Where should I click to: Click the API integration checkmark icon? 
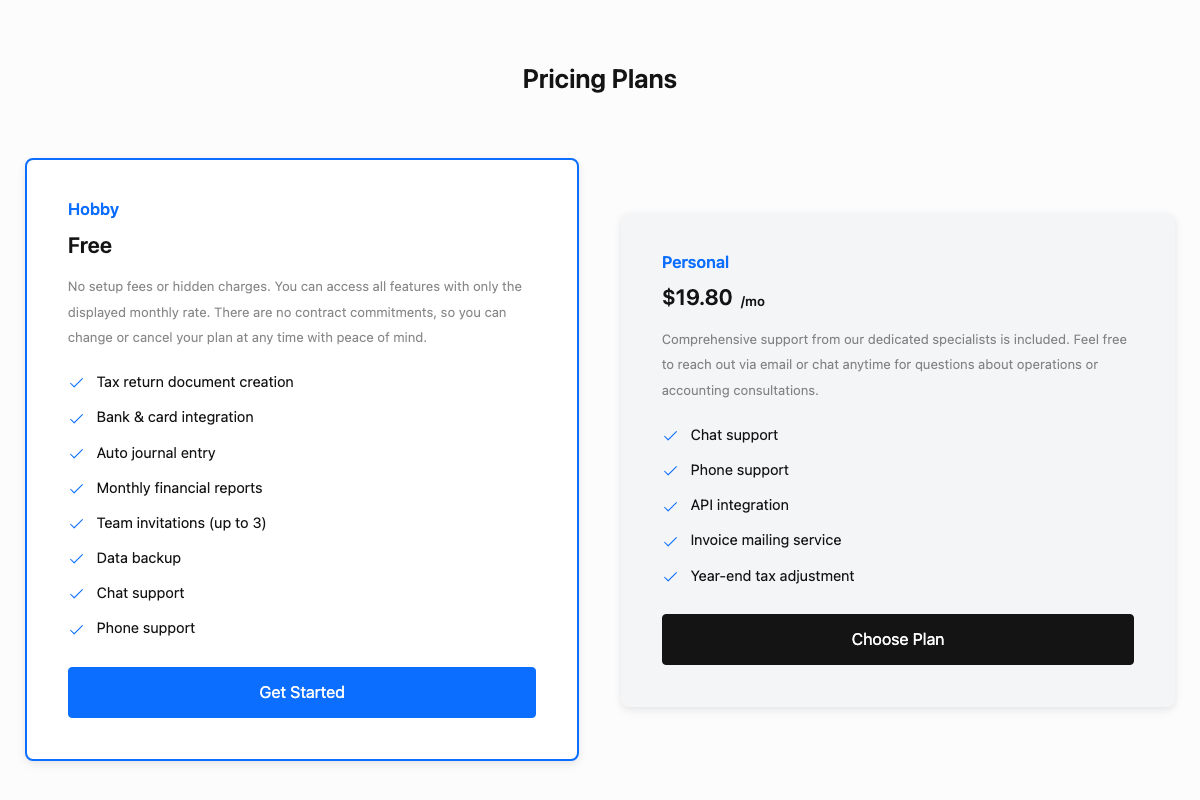pyautogui.click(x=670, y=506)
